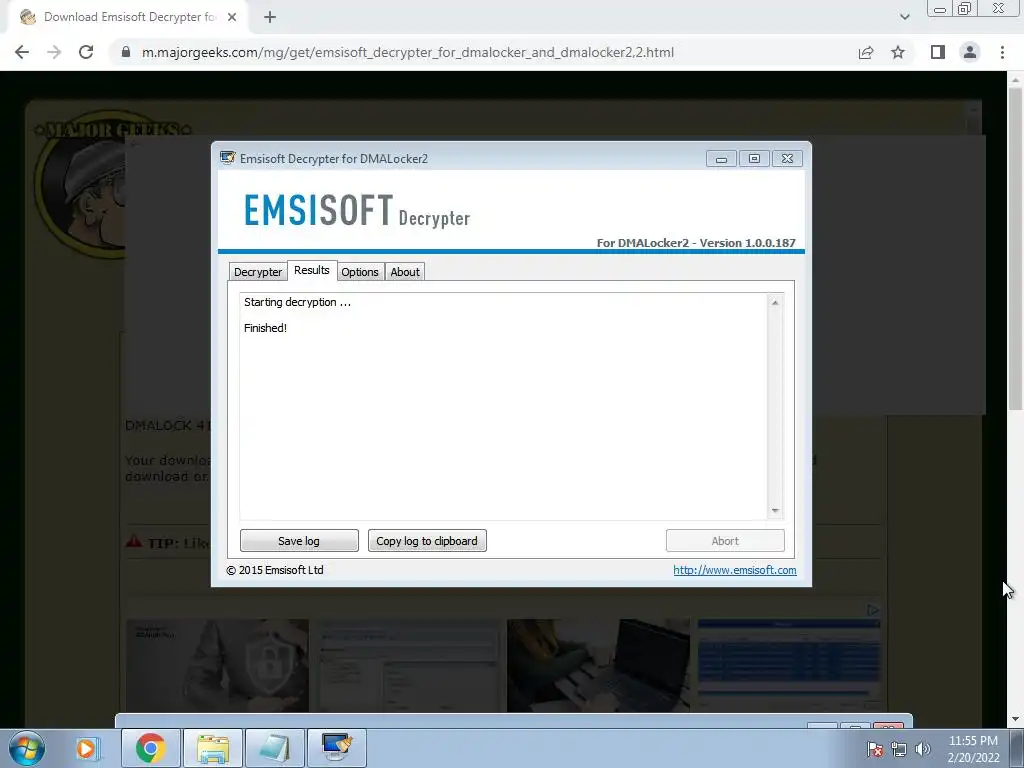Click the AdChoices triangle icon
Image resolution: width=1024 pixels, height=768 pixels.
click(x=873, y=610)
